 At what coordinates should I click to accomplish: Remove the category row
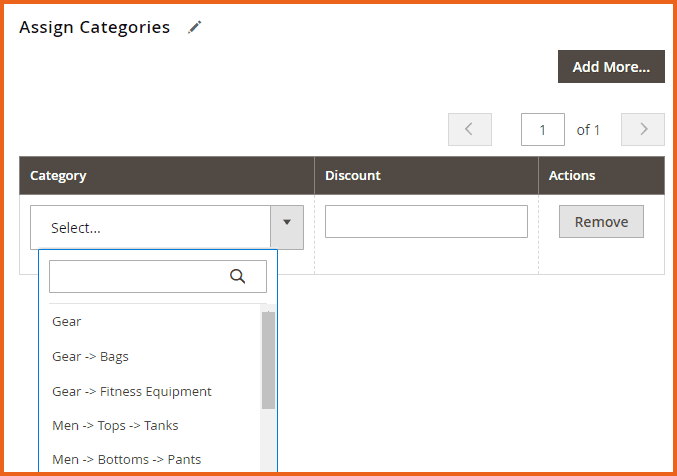pyautogui.click(x=601, y=222)
